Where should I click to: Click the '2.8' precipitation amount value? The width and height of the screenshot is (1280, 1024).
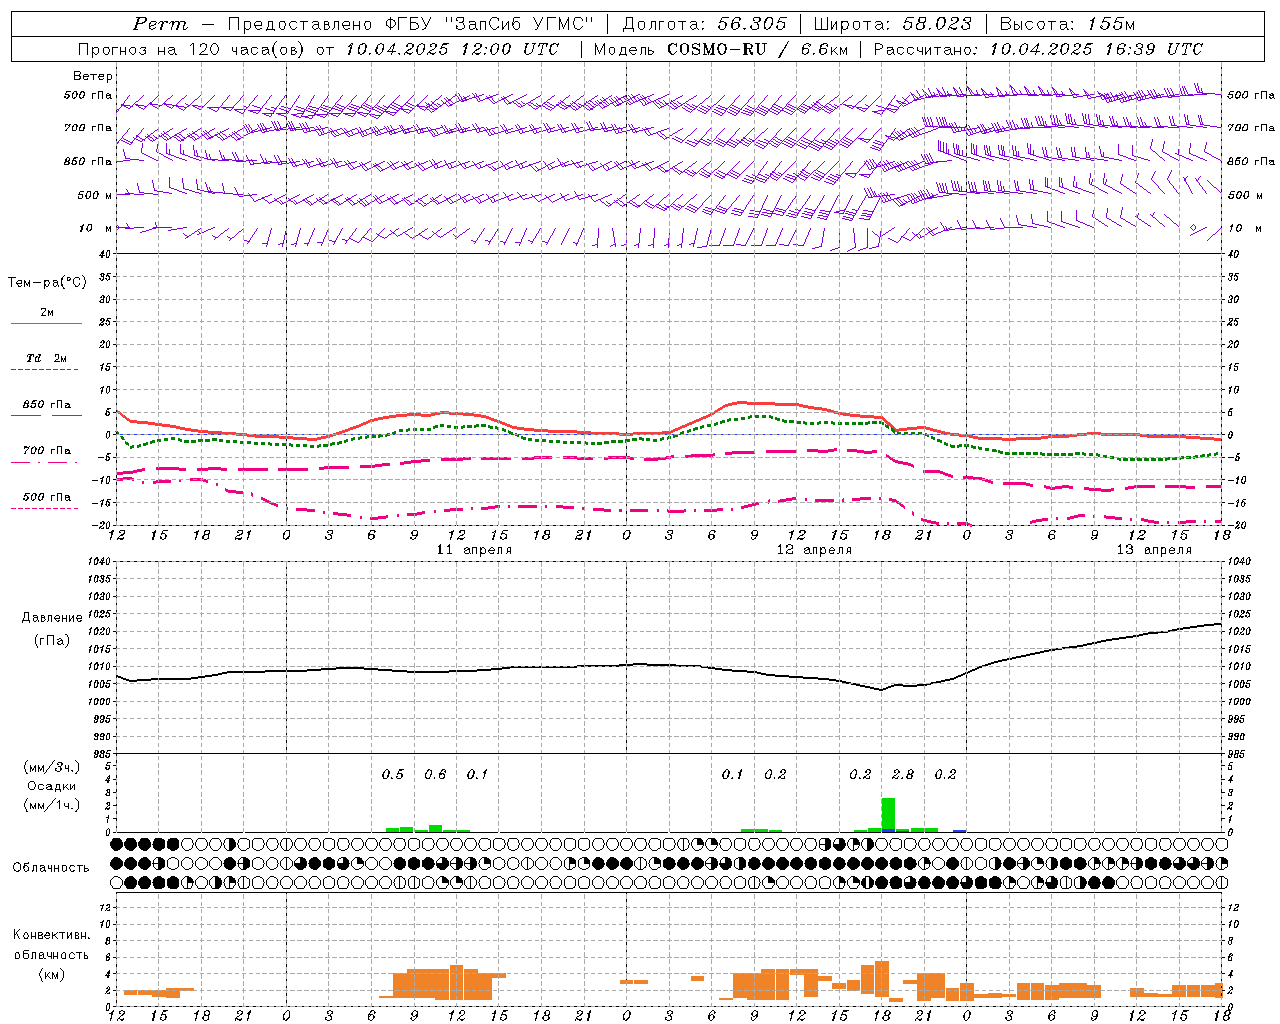(903, 775)
